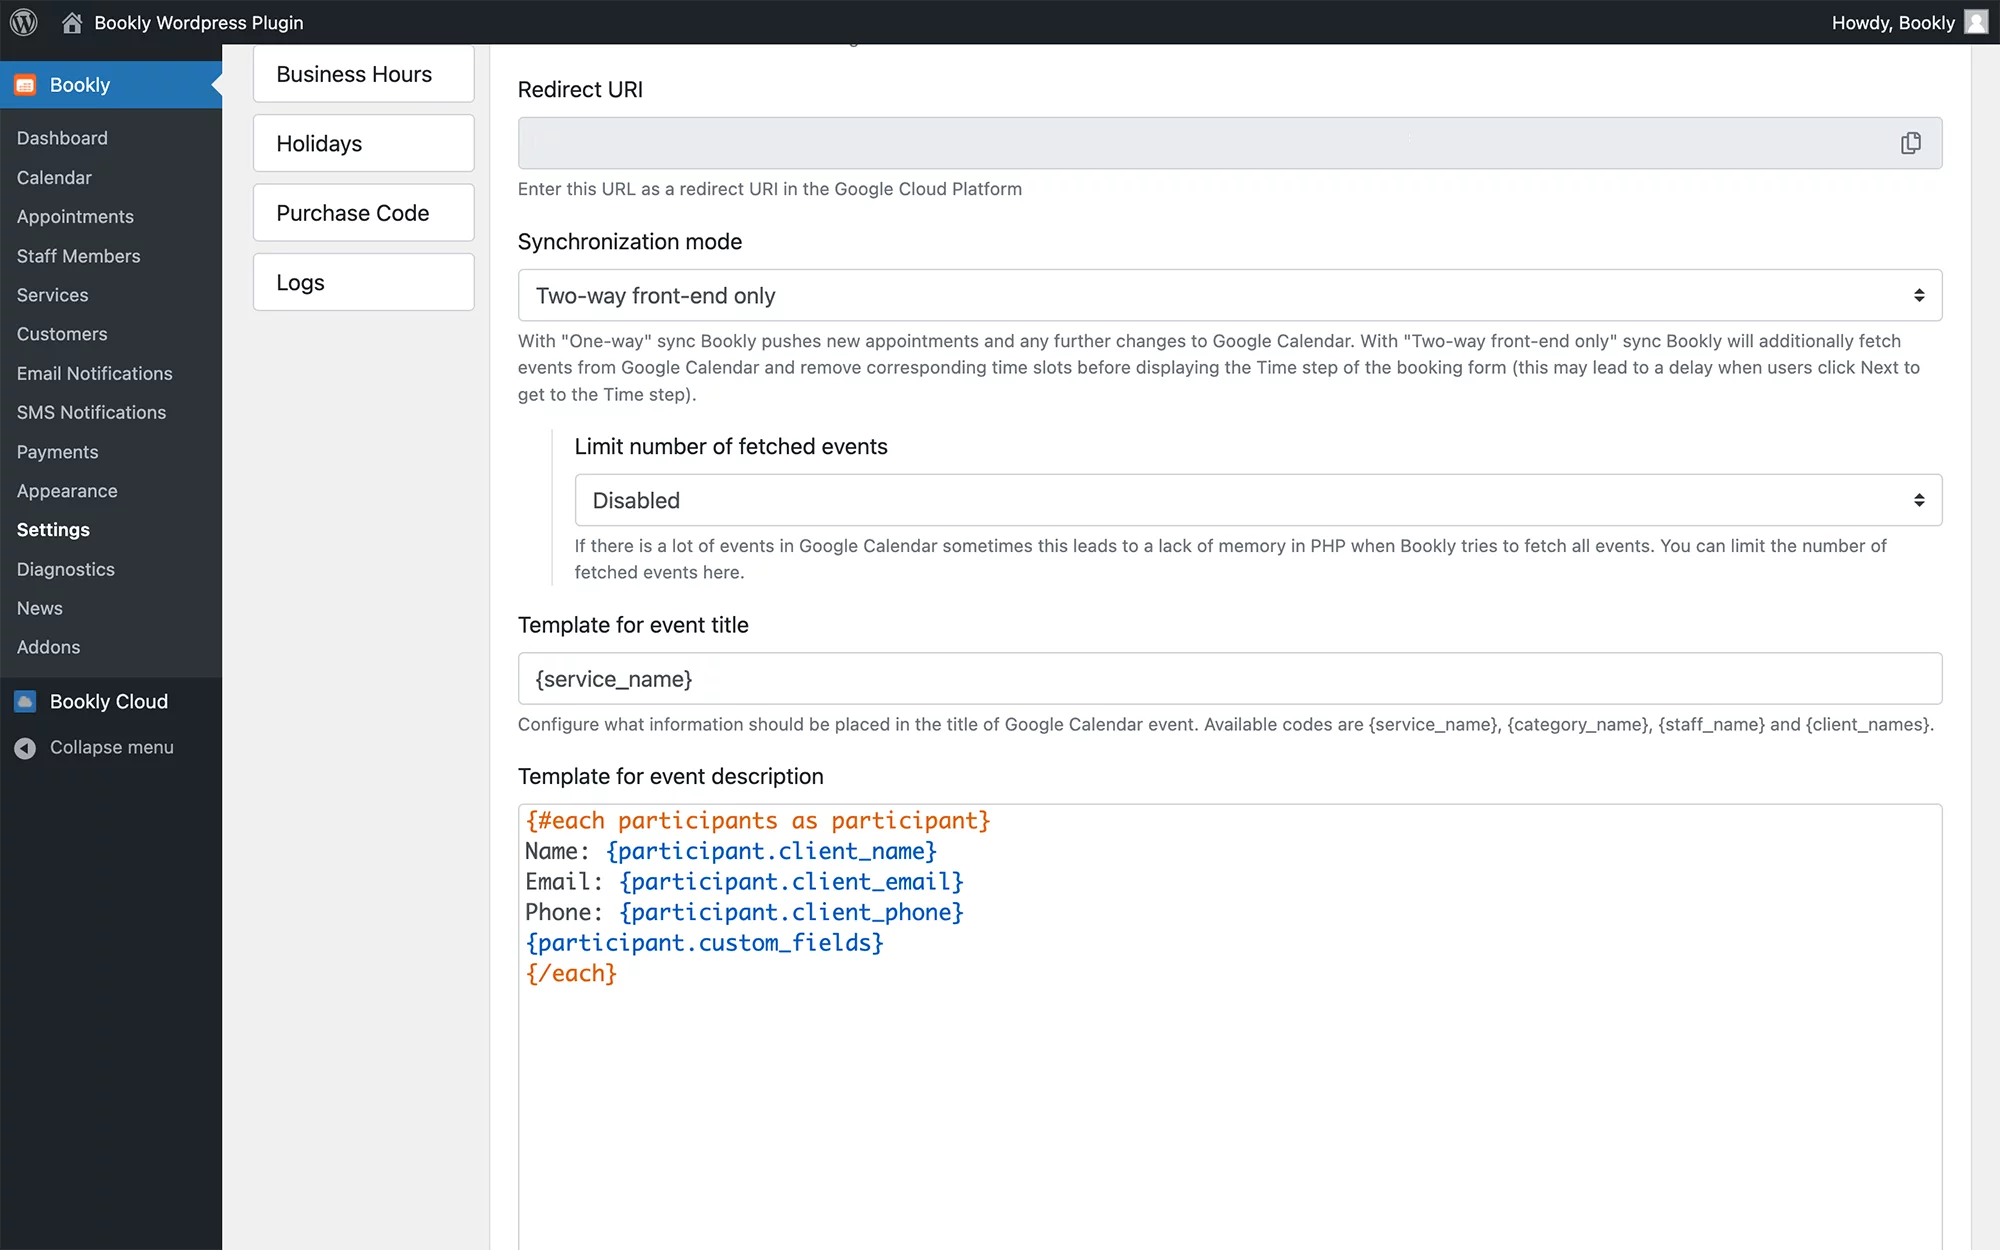Click the WordPress logo icon

24,22
